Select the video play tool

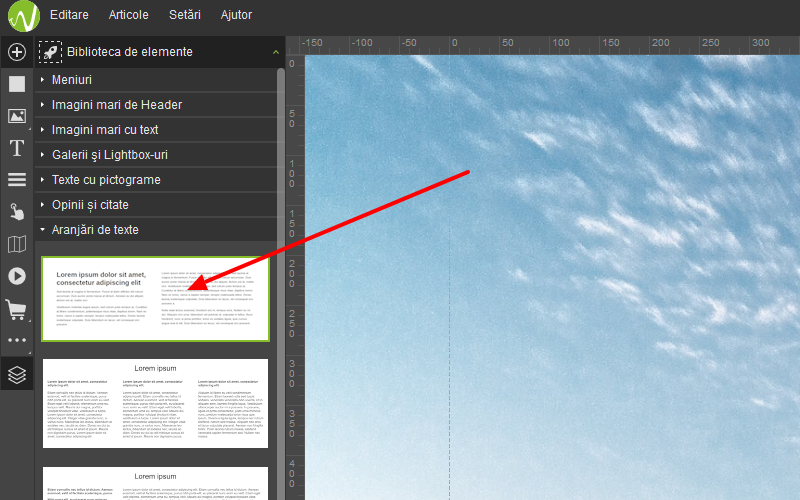pyautogui.click(x=16, y=276)
